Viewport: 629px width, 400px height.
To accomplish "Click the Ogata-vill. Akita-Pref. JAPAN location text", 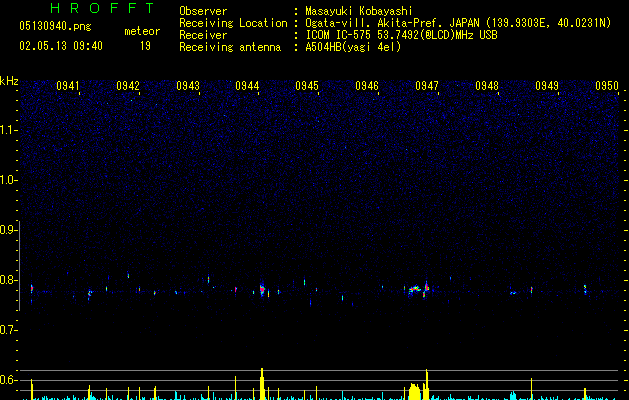I will coord(393,23).
